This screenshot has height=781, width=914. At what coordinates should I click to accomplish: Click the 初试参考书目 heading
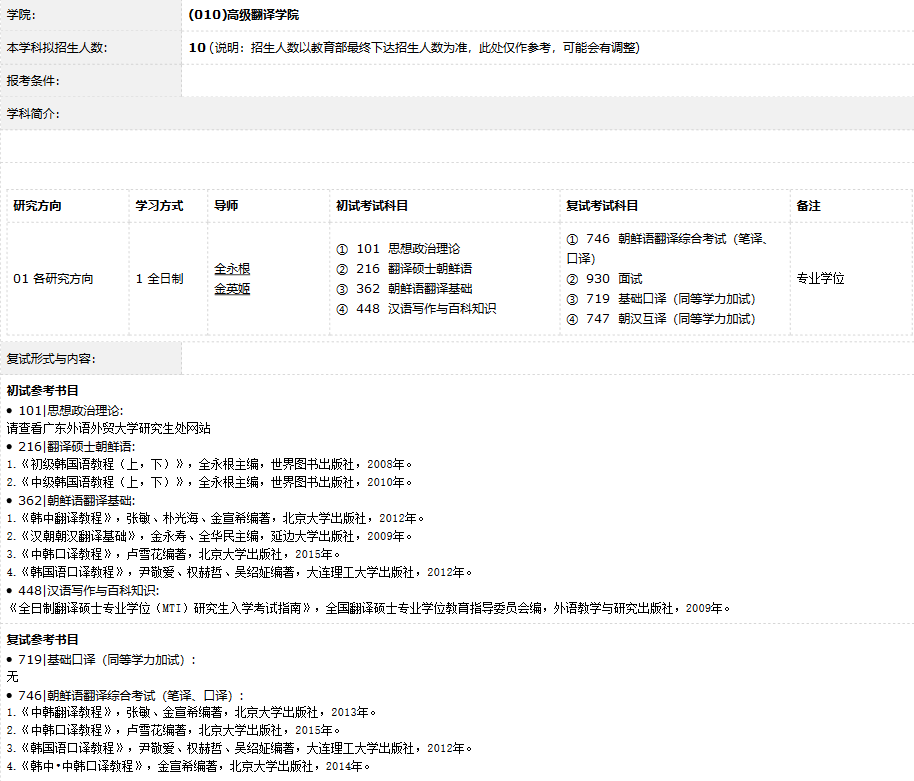tap(43, 391)
